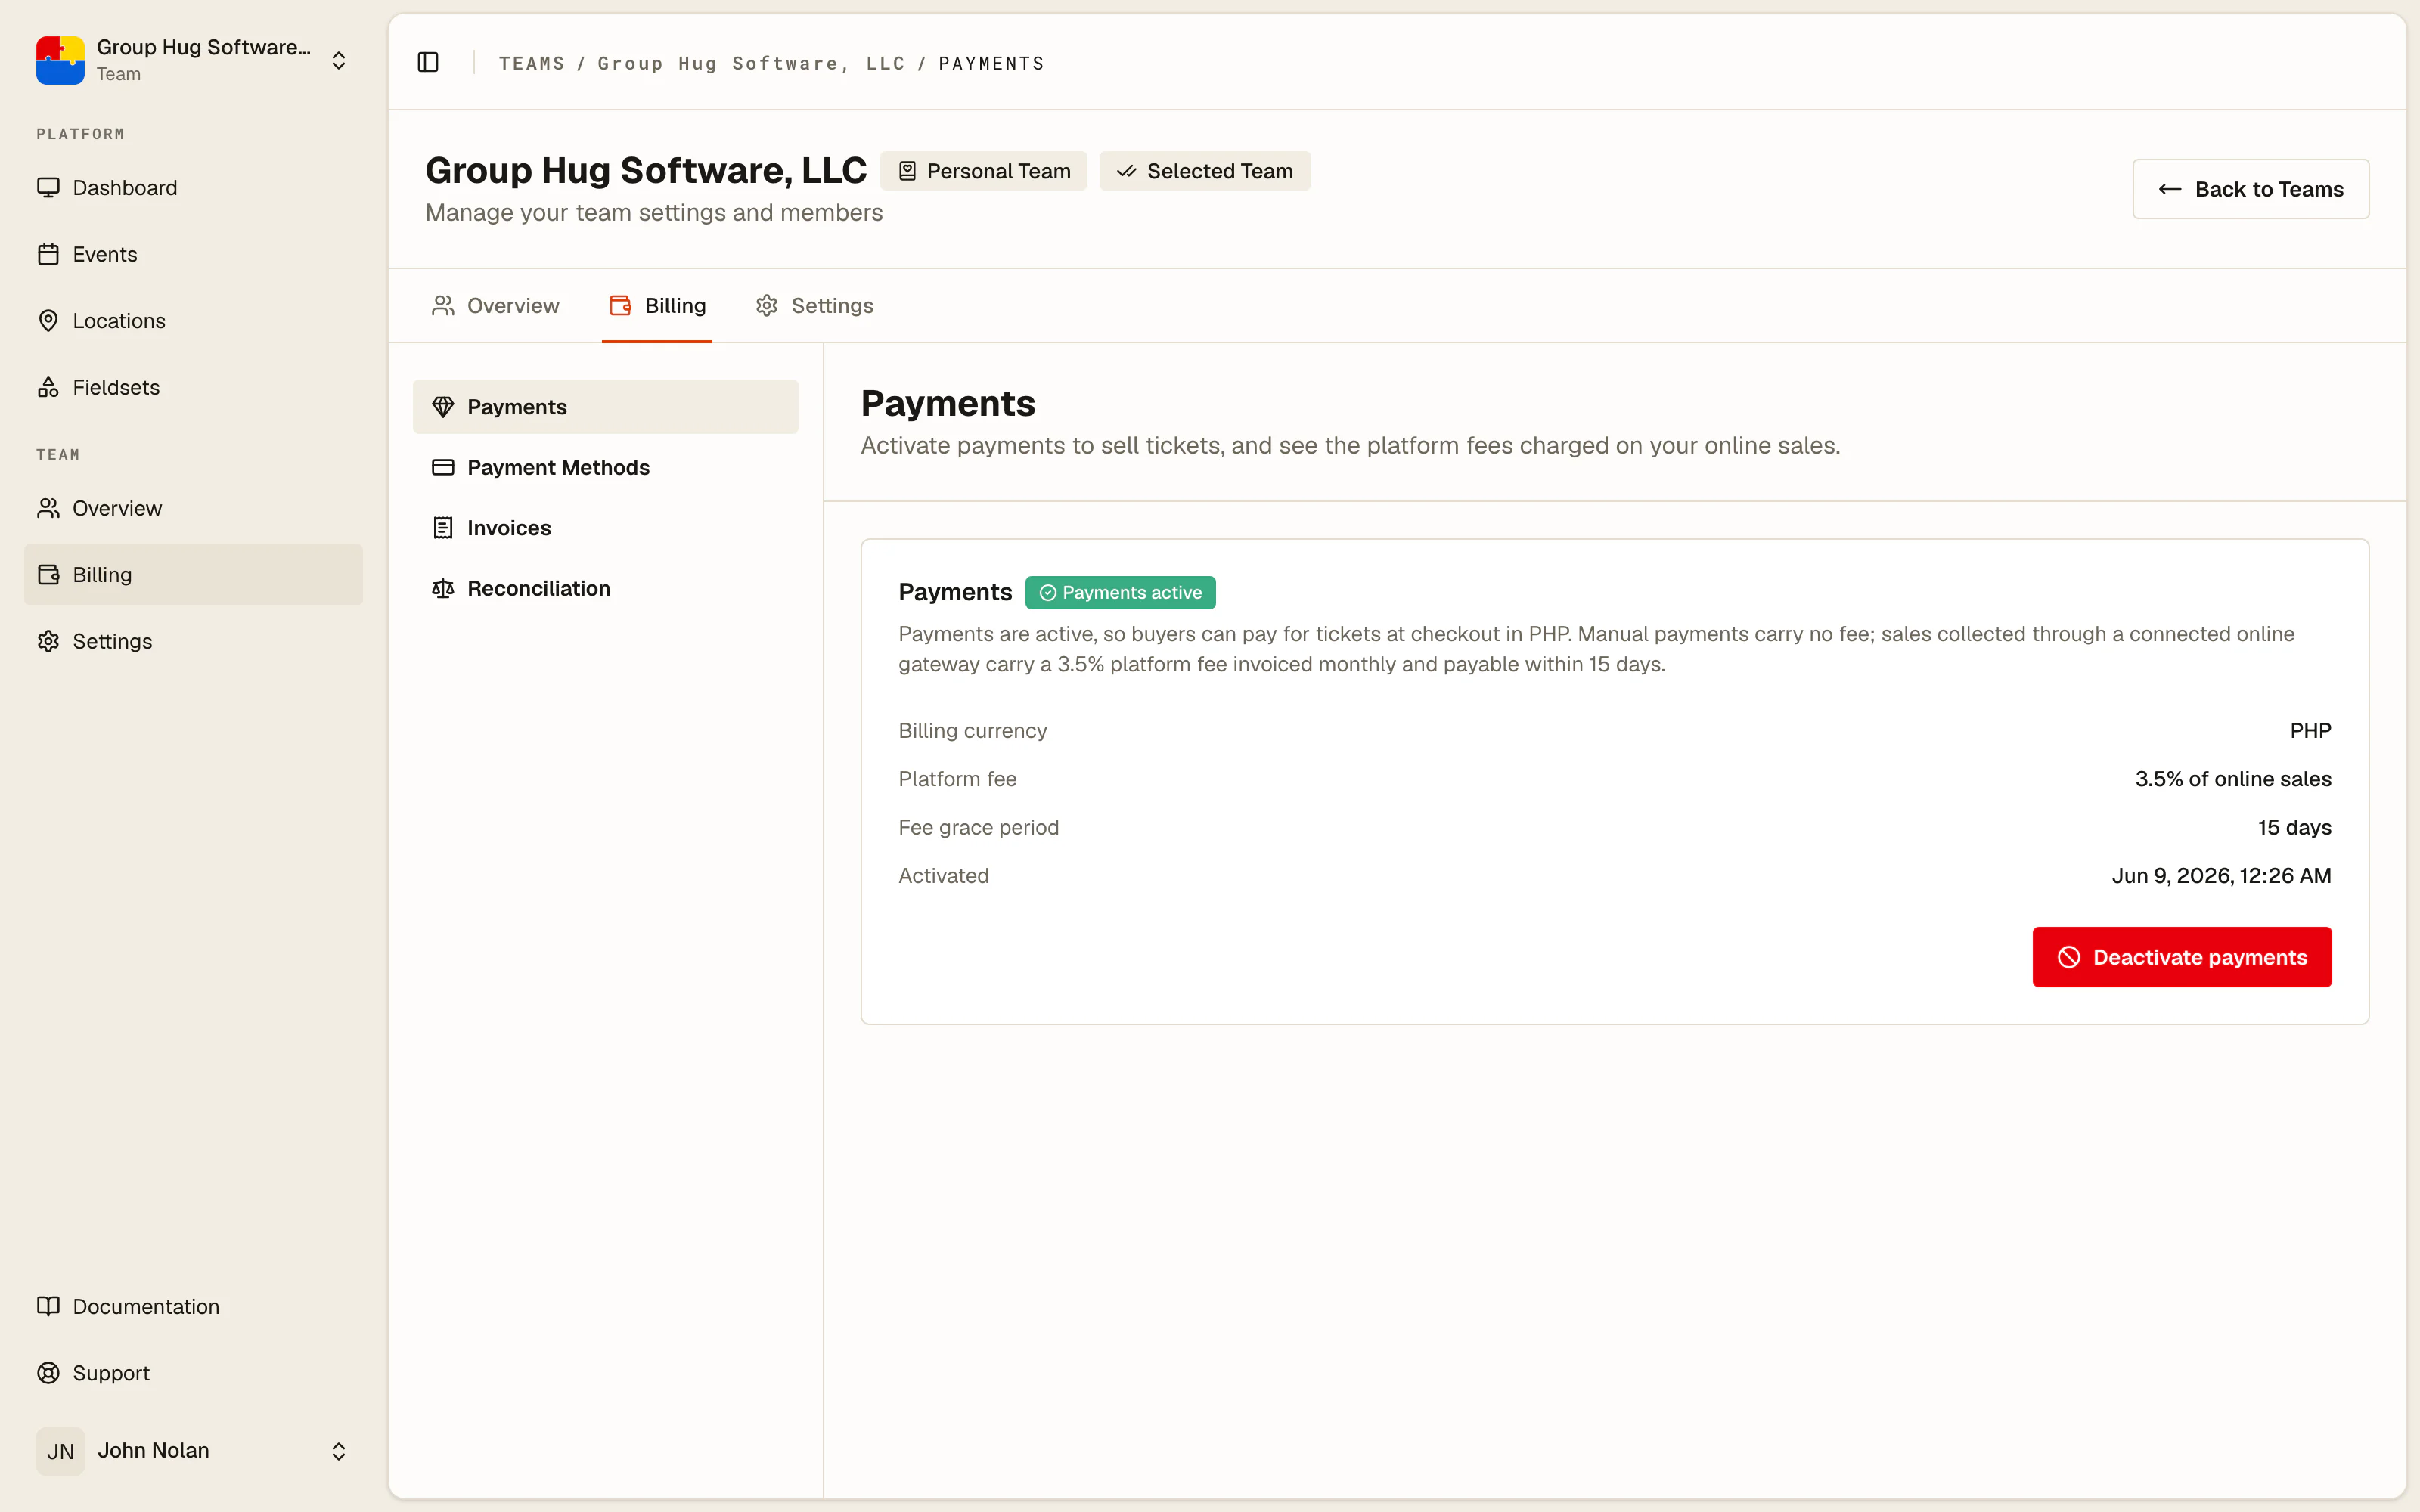Switch to the Overview tab
This screenshot has height=1512, width=2420.
click(495, 306)
